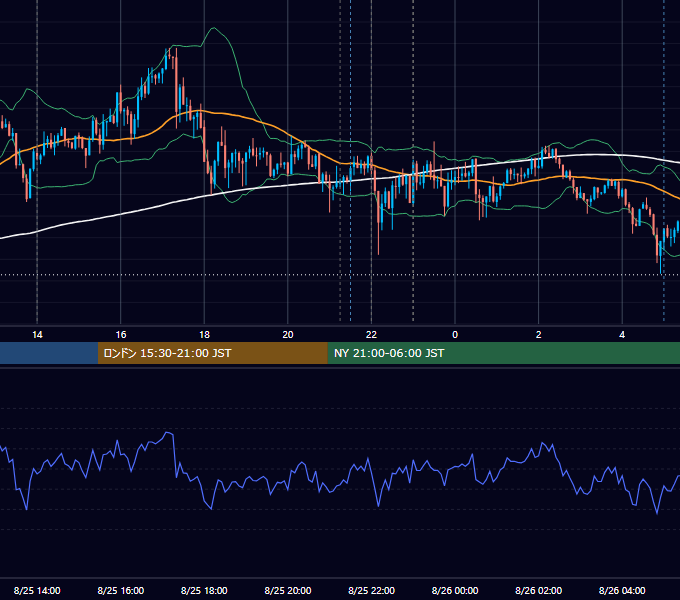680x600 pixels.
Task: Click the NY 21:00-06:00 JST session bar
Action: [503, 353]
